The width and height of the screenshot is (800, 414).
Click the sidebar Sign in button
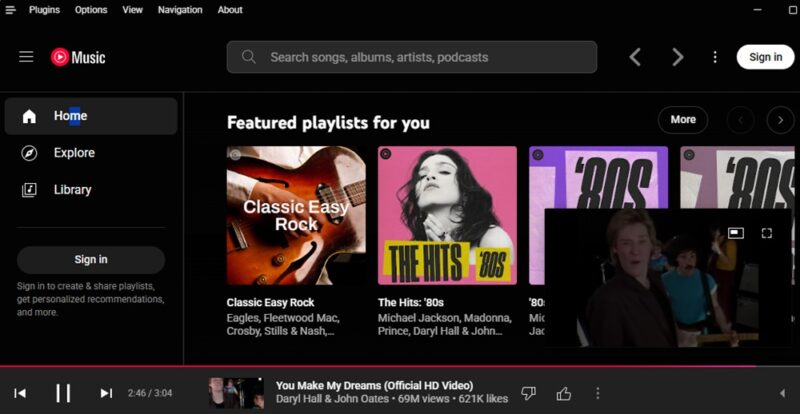[91, 260]
